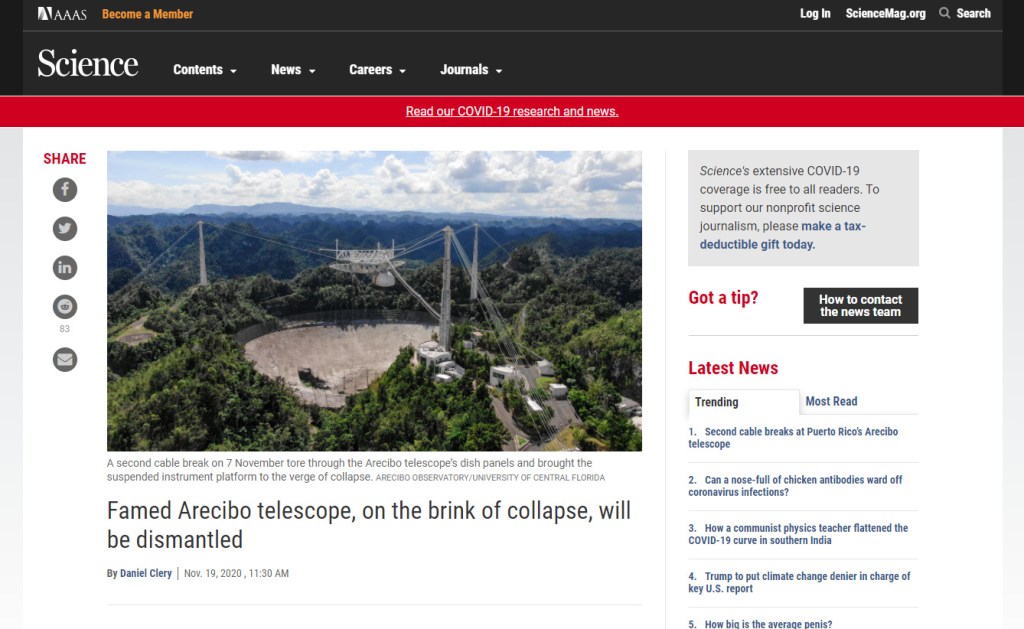Share article via Twitter icon
1024x629 pixels.
click(65, 229)
